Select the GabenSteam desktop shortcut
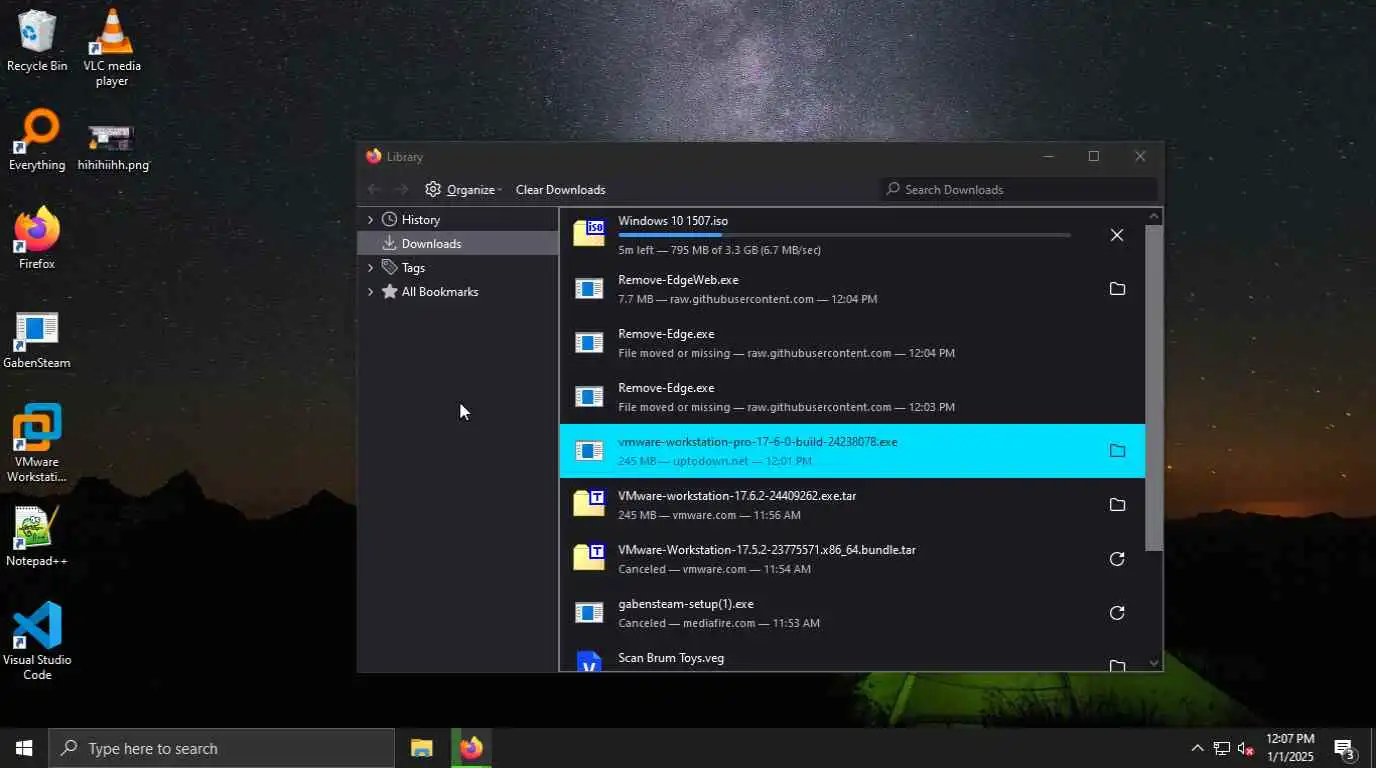This screenshot has width=1376, height=768. coord(37,340)
